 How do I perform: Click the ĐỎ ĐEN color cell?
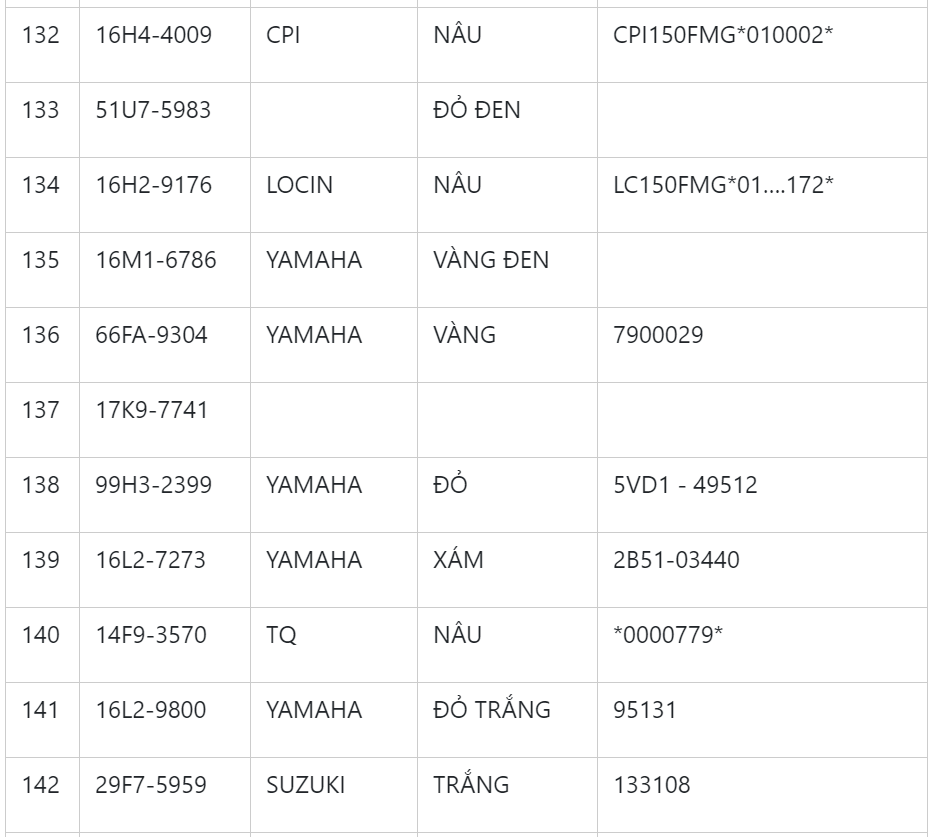point(477,110)
